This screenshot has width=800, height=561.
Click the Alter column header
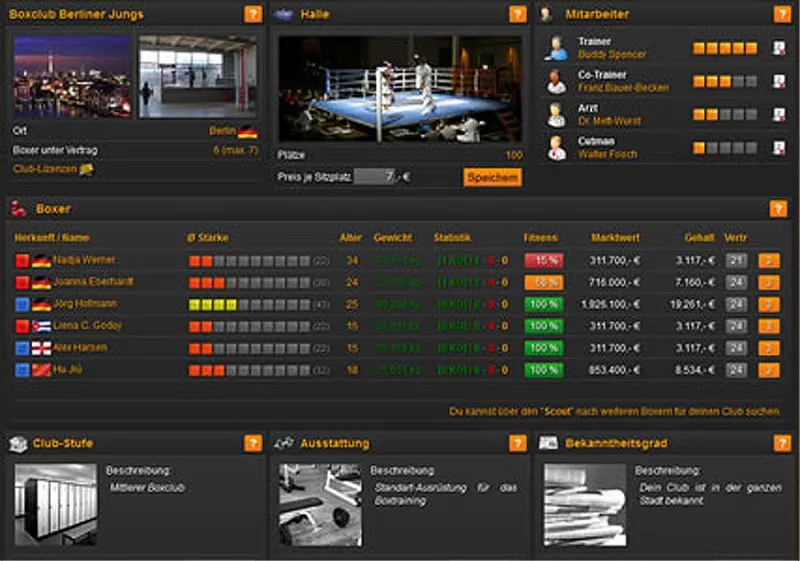(x=351, y=237)
